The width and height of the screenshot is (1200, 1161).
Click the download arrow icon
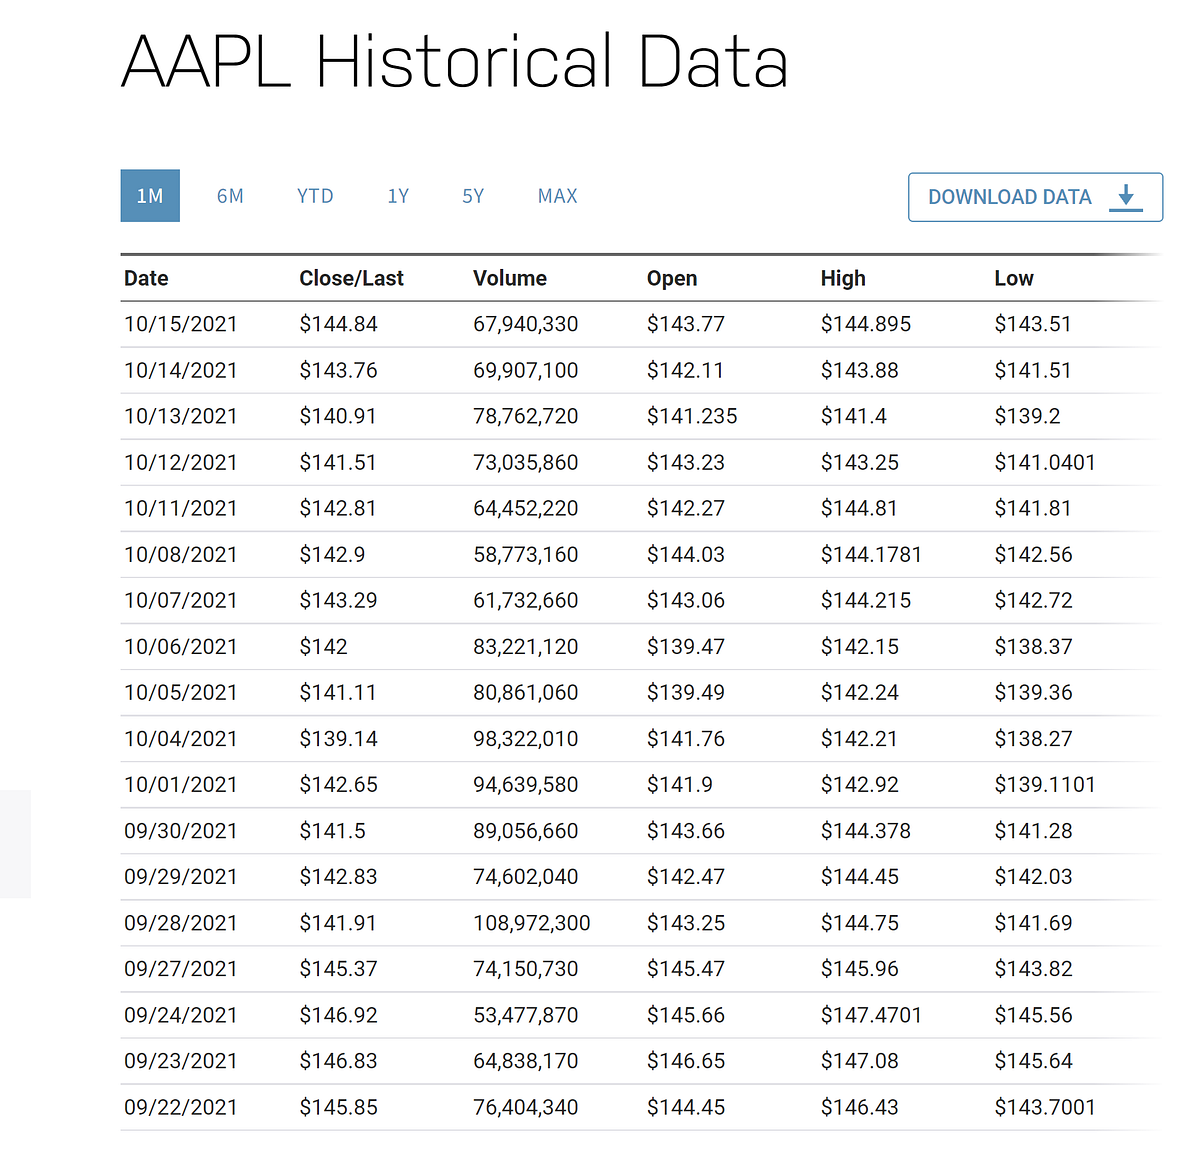click(x=1126, y=196)
